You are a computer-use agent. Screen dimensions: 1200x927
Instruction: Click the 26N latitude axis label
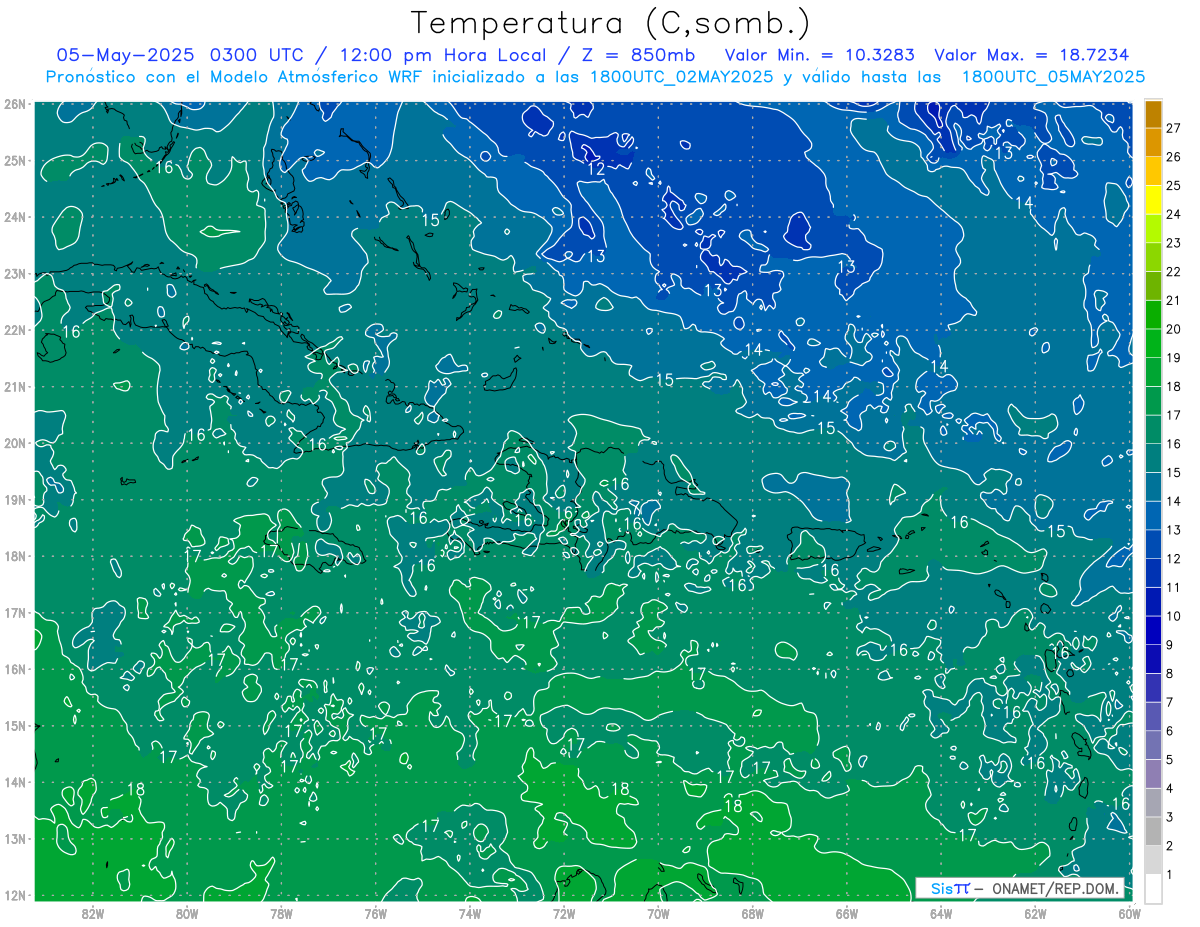point(14,104)
